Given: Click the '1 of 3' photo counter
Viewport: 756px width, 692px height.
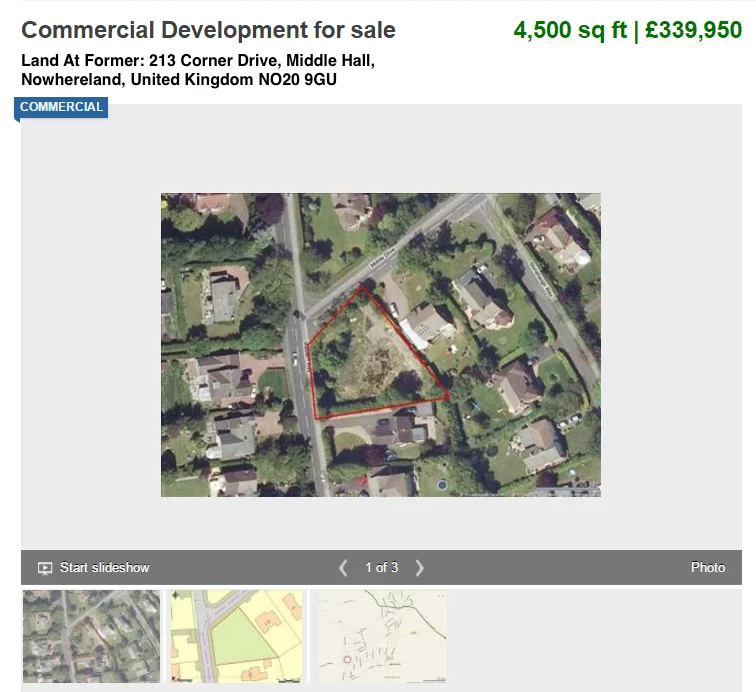Looking at the screenshot, I should 381,568.
